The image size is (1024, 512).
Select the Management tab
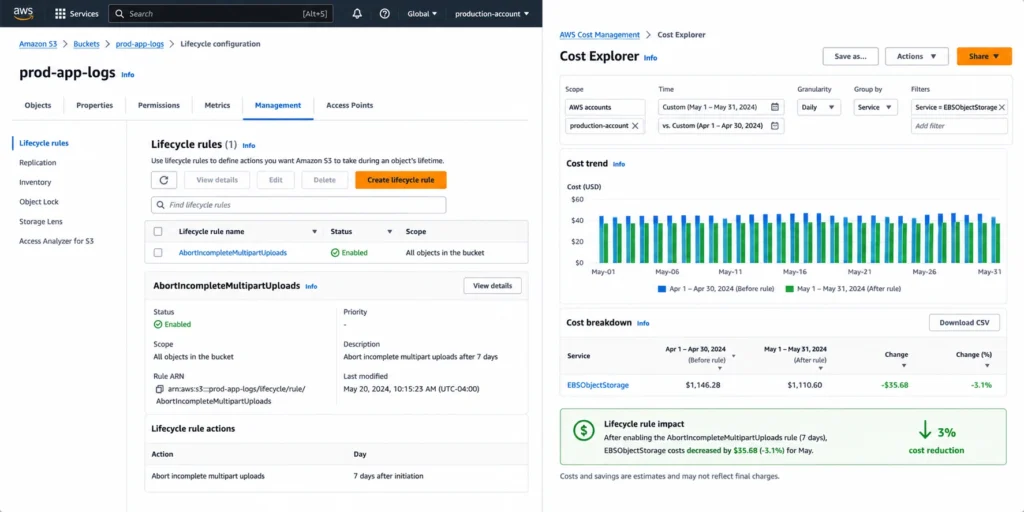(278, 105)
